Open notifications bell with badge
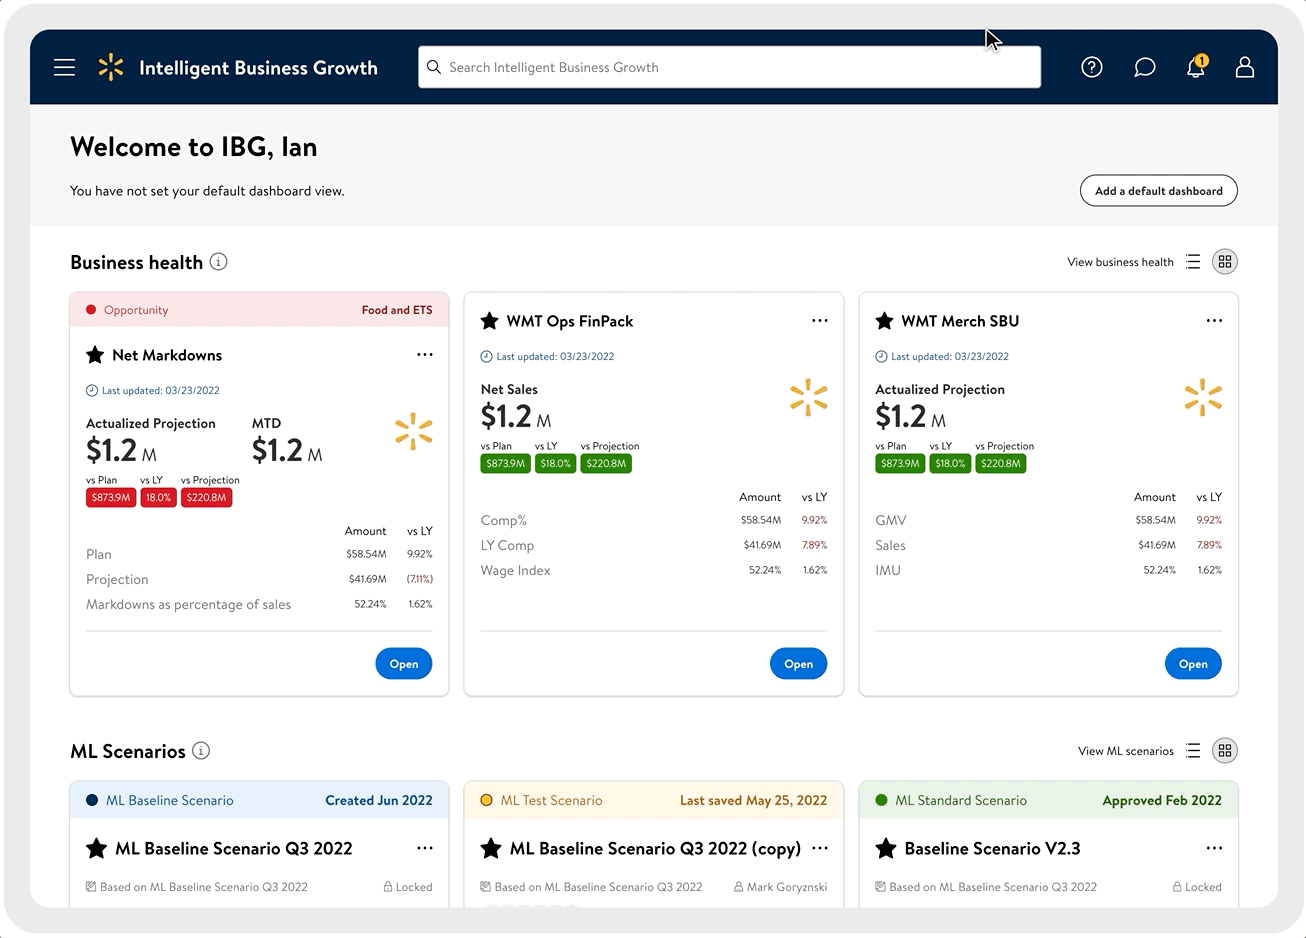1306x938 pixels. point(1196,66)
